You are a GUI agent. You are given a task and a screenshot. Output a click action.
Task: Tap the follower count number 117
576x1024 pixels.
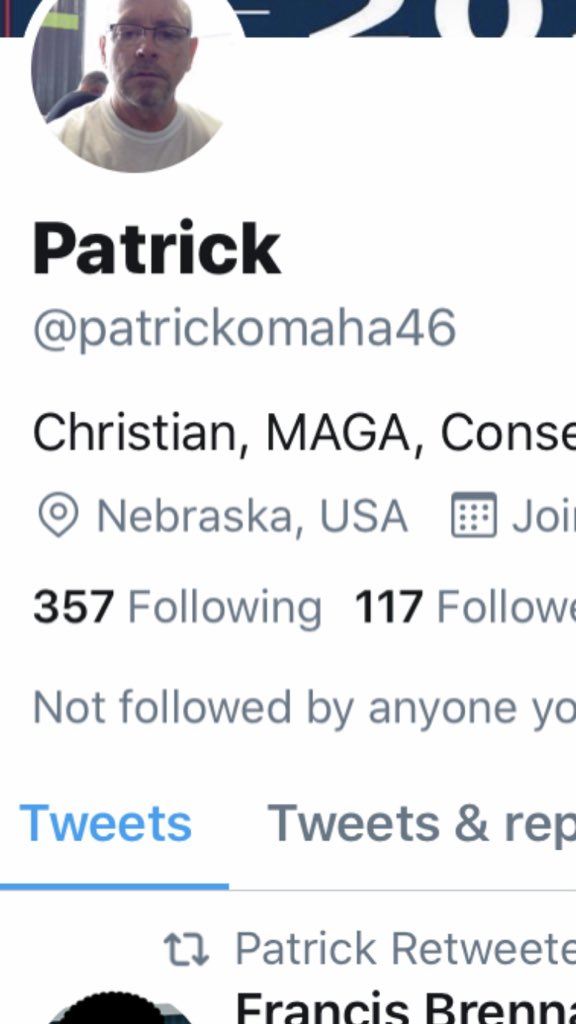(x=389, y=607)
